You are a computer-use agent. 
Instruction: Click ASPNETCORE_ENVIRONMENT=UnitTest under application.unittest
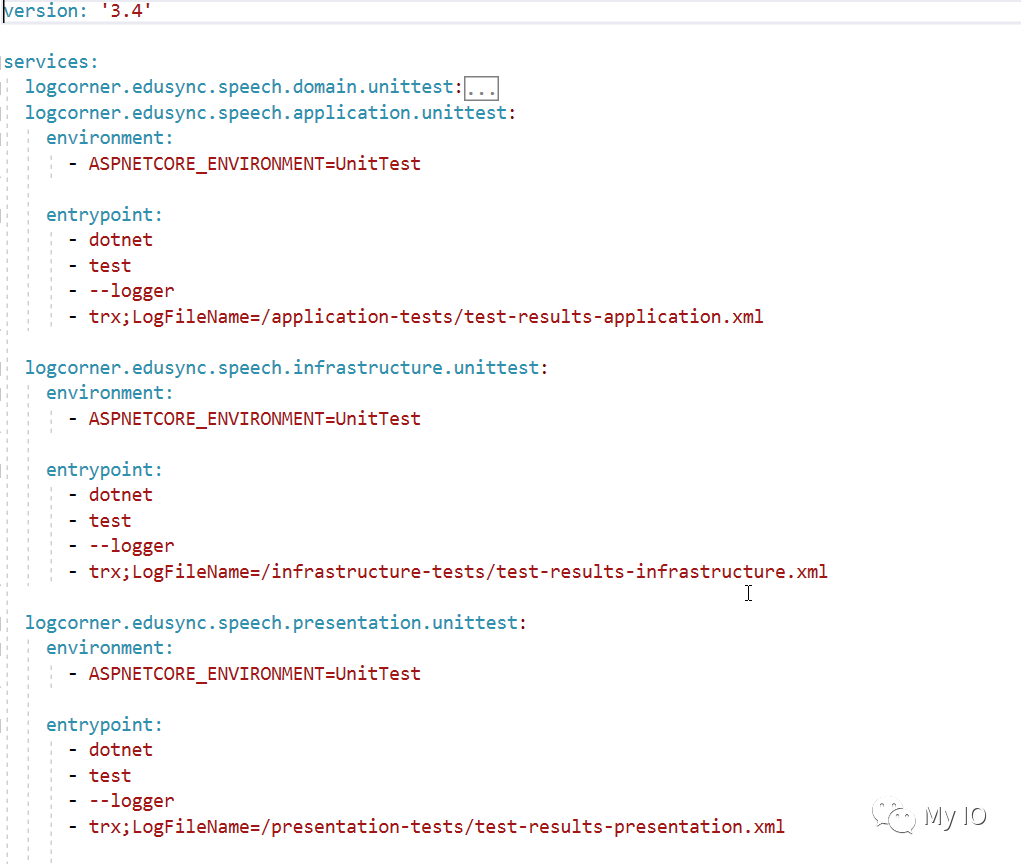tap(255, 164)
